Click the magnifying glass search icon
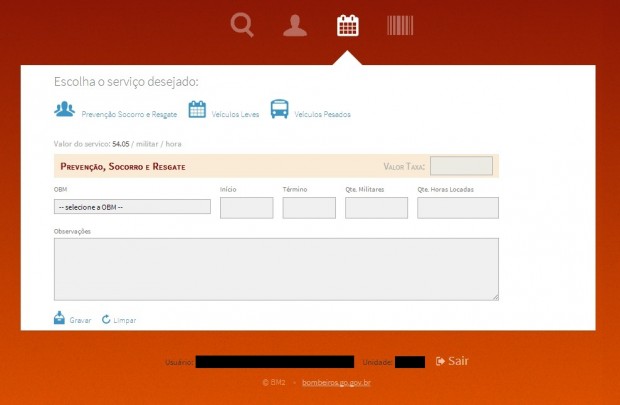The image size is (620, 405). pyautogui.click(x=242, y=25)
